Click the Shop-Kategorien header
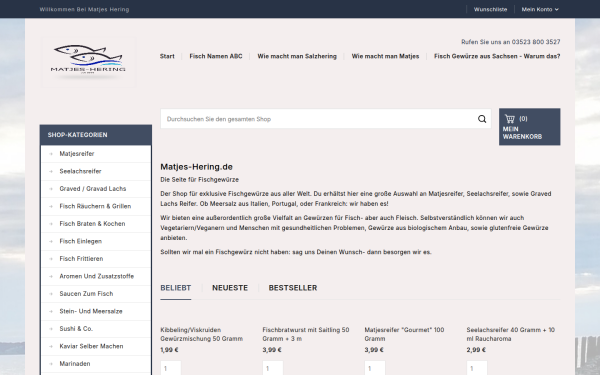 (96, 135)
